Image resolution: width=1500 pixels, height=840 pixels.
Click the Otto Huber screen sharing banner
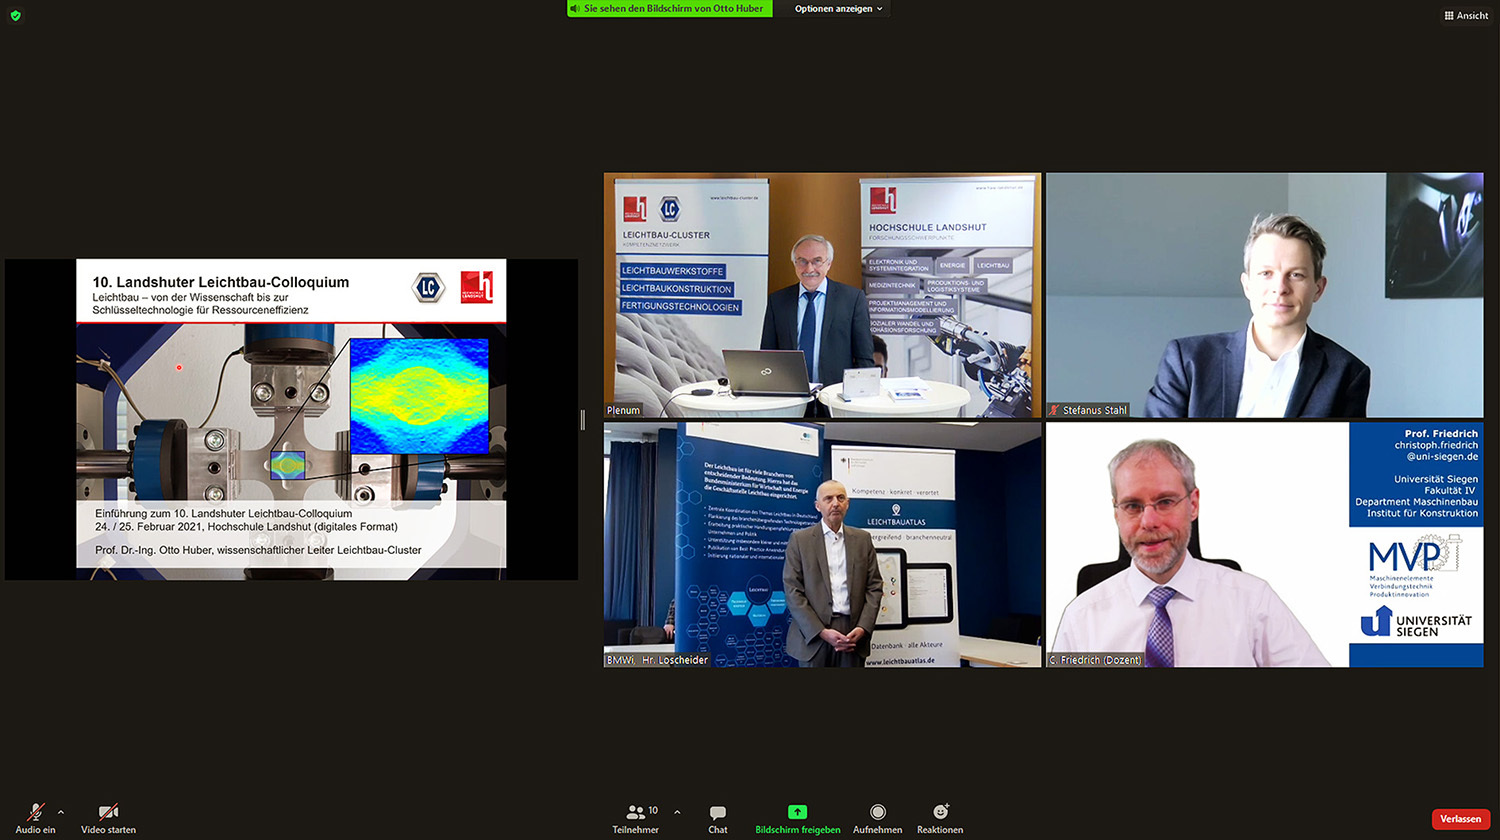[668, 9]
